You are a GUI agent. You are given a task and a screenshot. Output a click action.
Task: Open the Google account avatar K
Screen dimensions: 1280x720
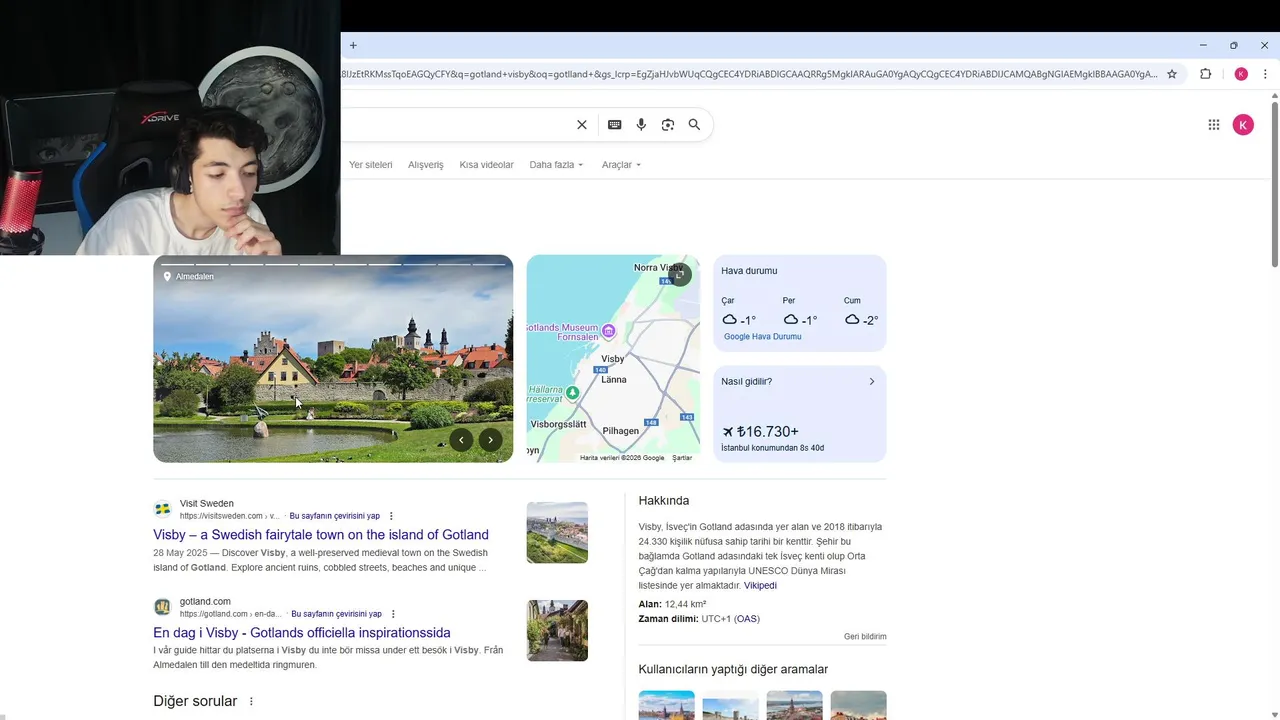point(1243,125)
